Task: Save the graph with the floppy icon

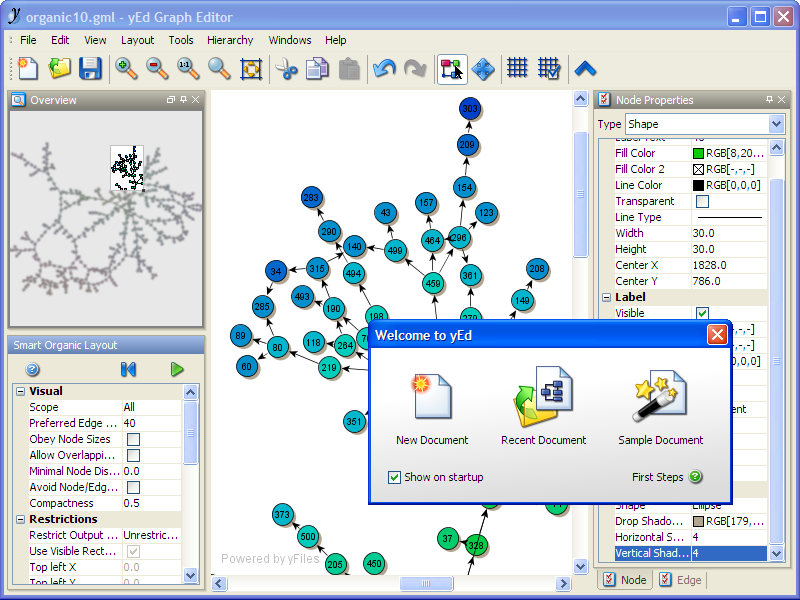Action: 90,68
